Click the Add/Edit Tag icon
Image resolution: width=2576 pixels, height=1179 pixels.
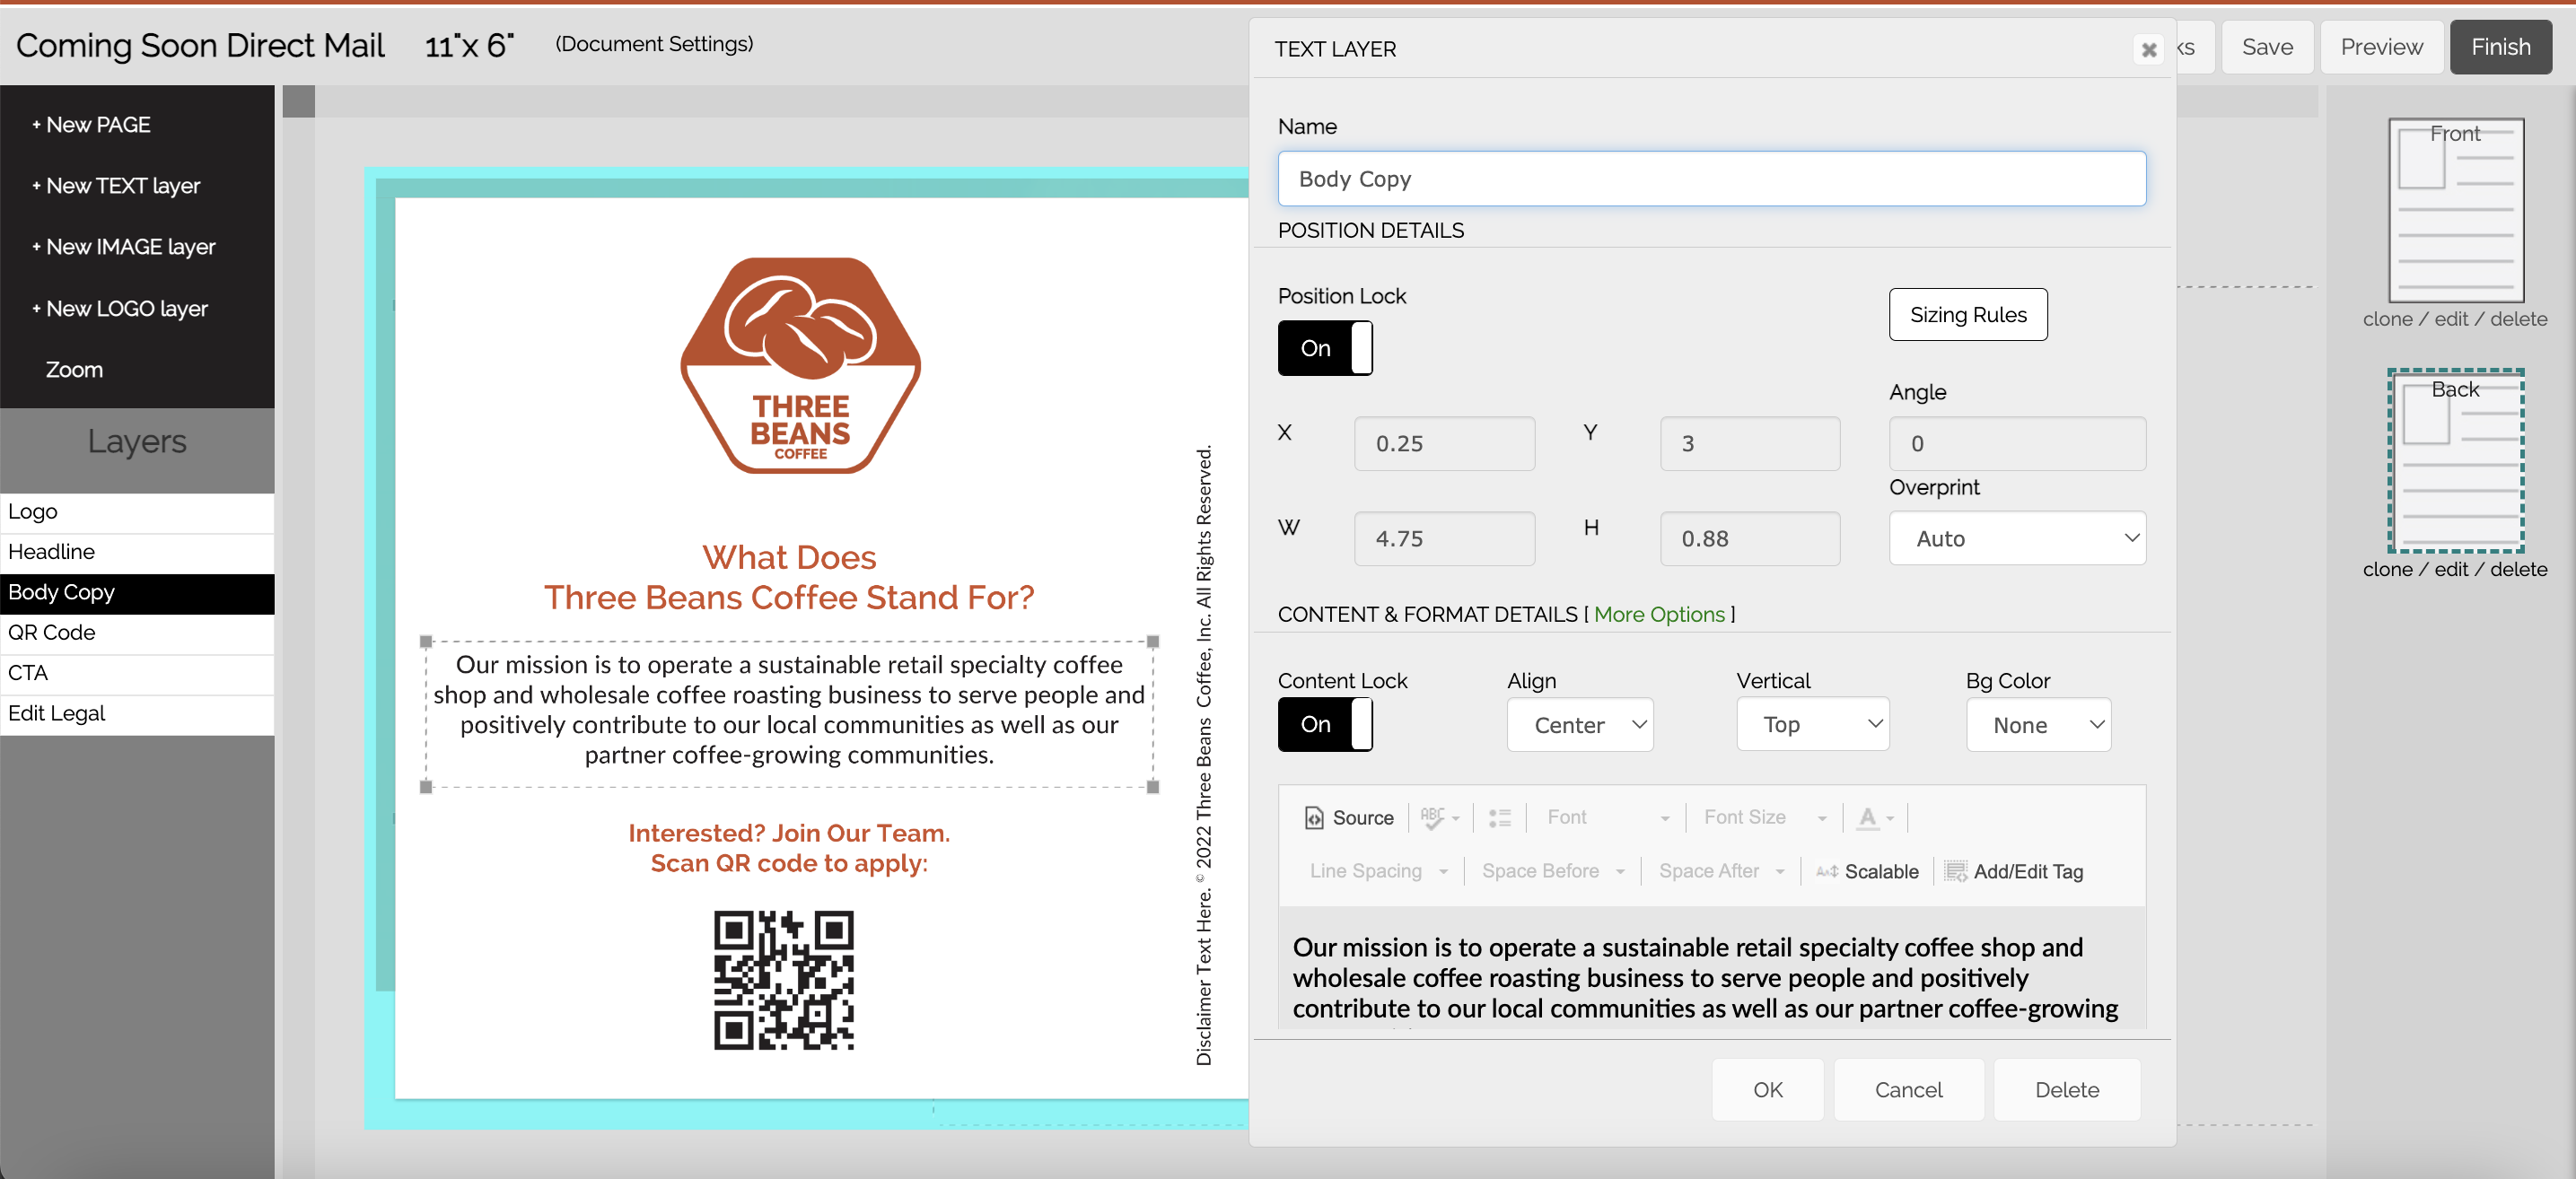click(x=2013, y=871)
